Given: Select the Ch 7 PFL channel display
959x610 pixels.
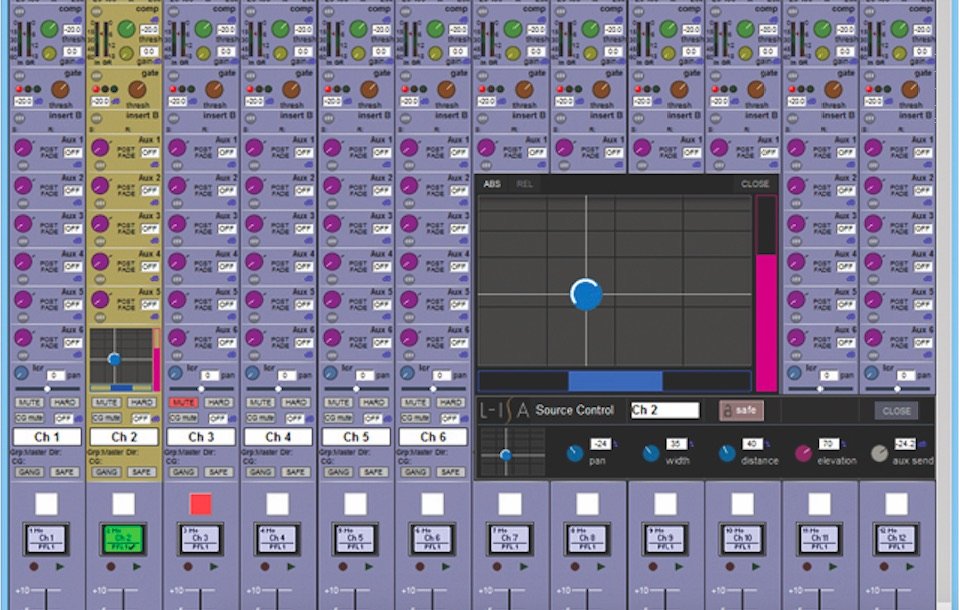Looking at the screenshot, I should [510, 539].
